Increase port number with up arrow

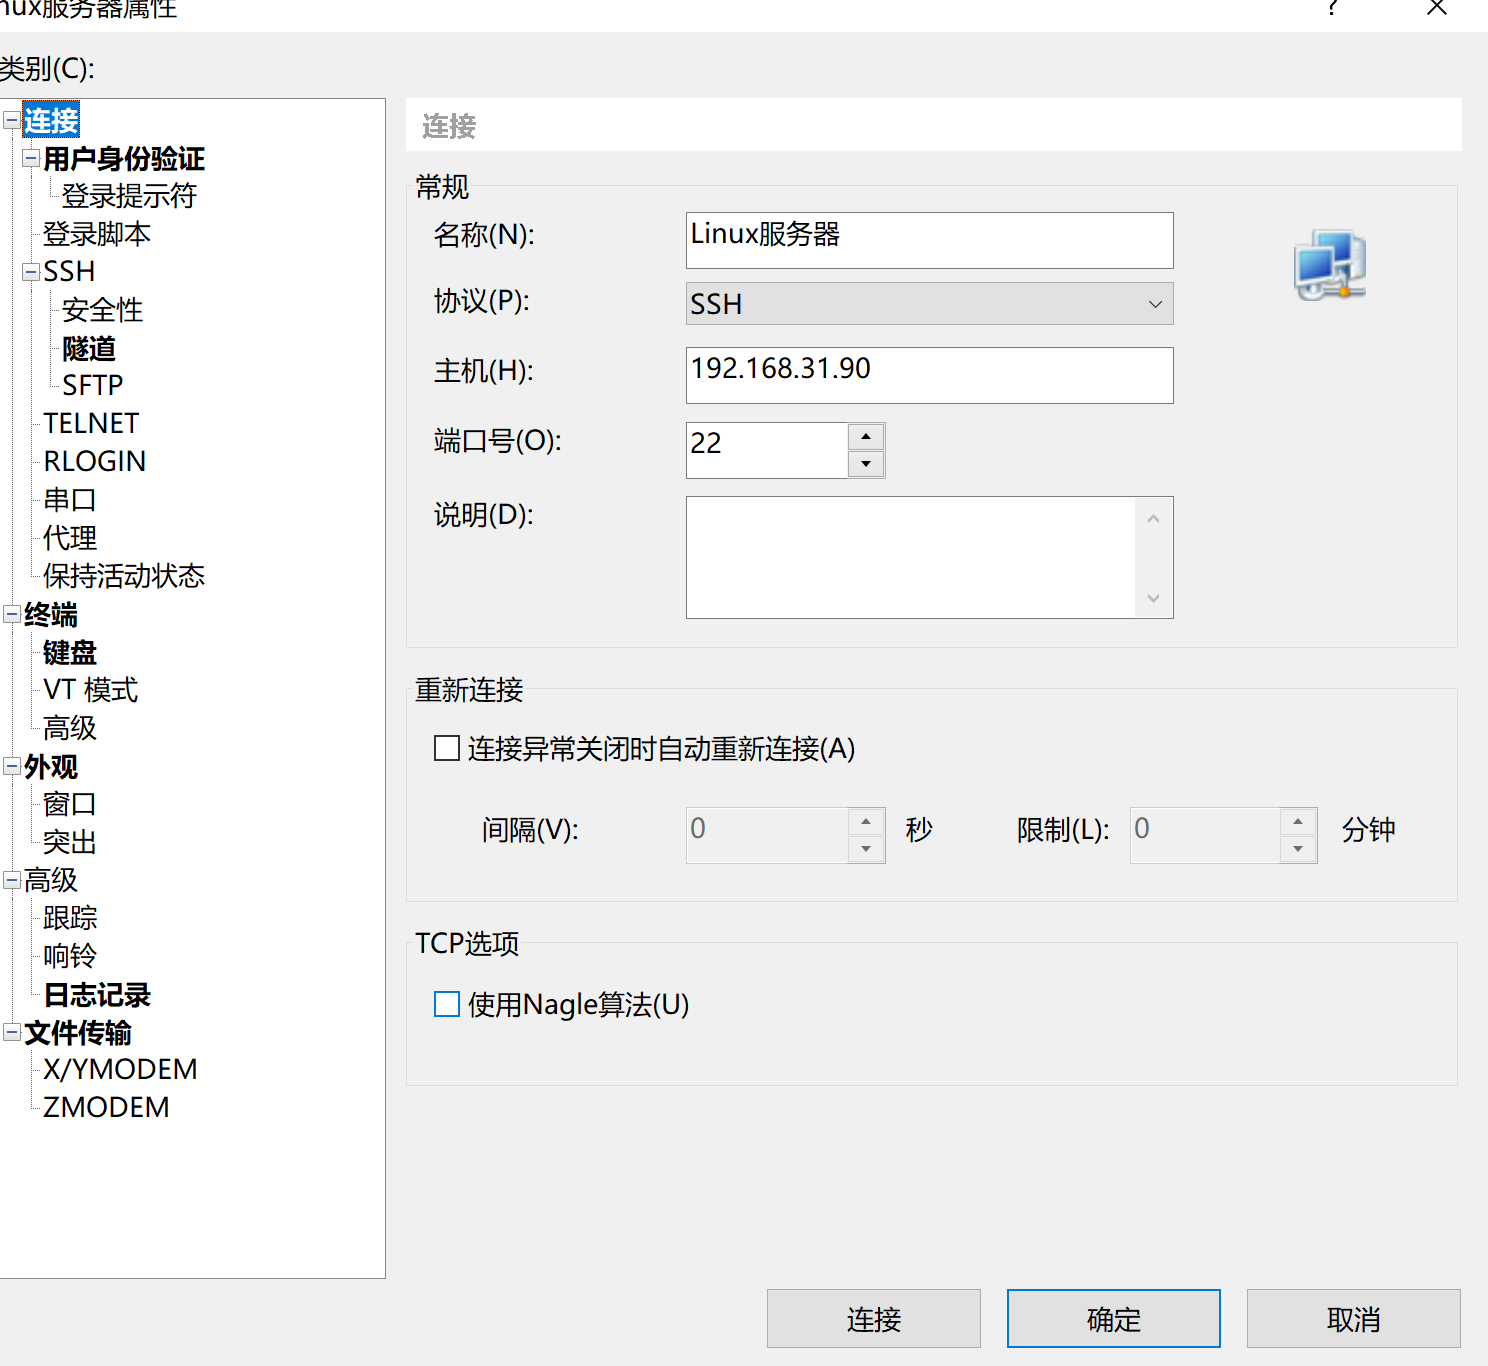[x=866, y=436]
